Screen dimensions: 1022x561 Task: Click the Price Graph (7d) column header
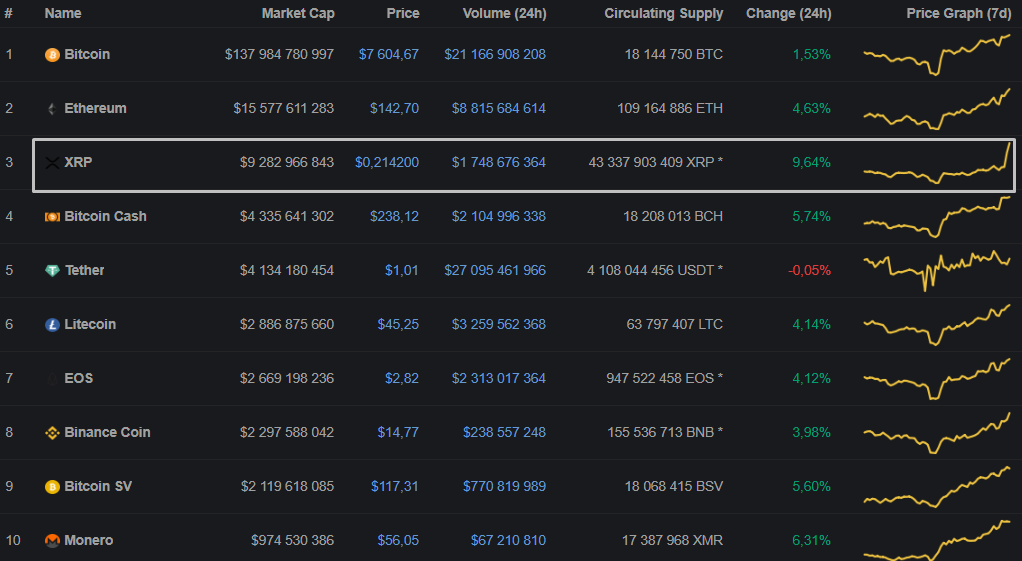click(x=959, y=13)
